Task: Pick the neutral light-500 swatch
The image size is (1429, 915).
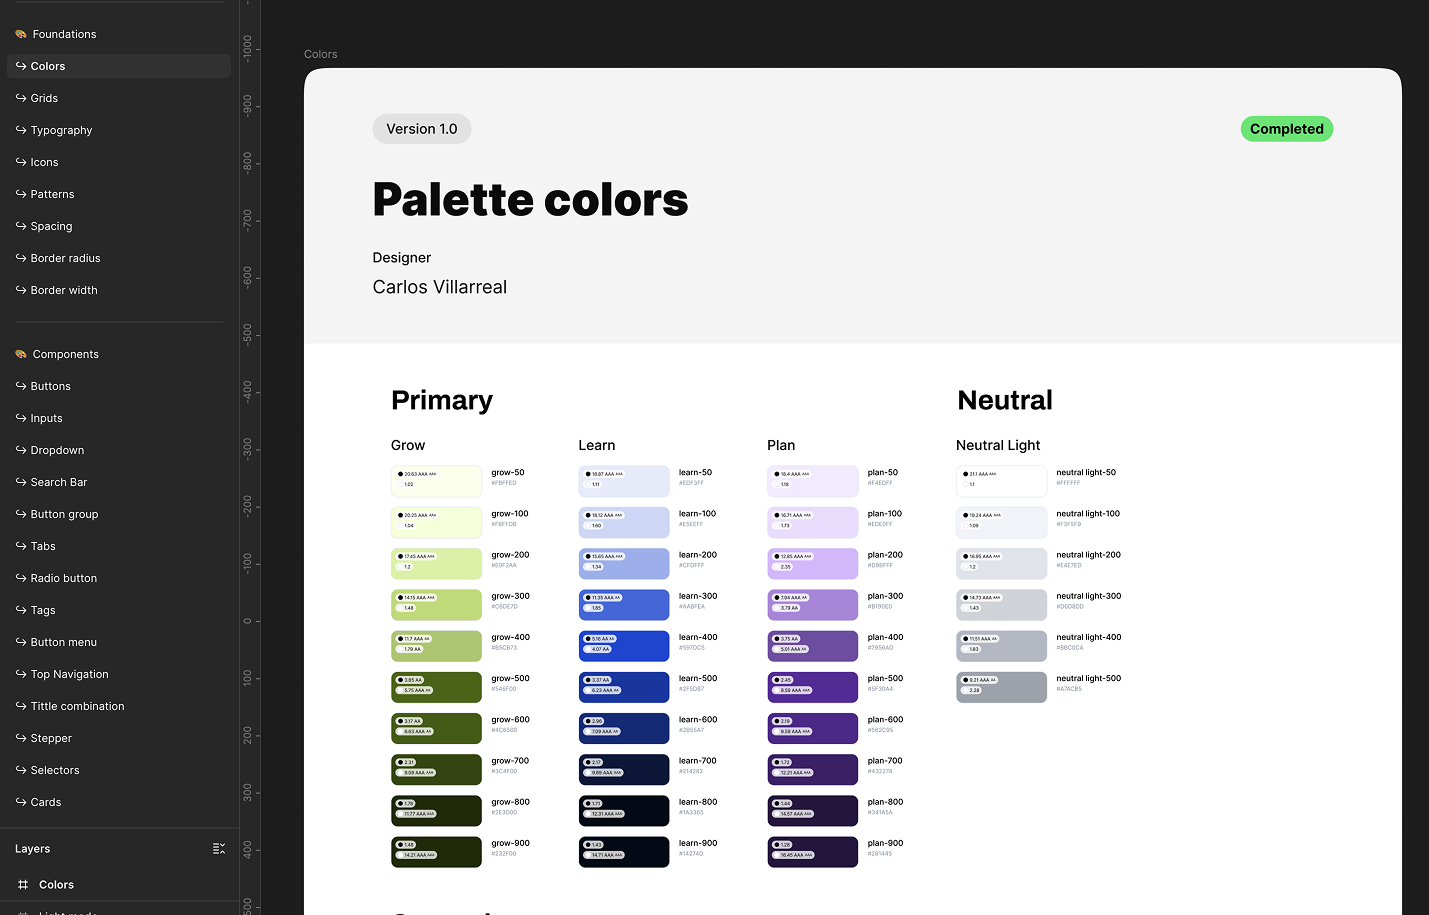Action: [1001, 687]
